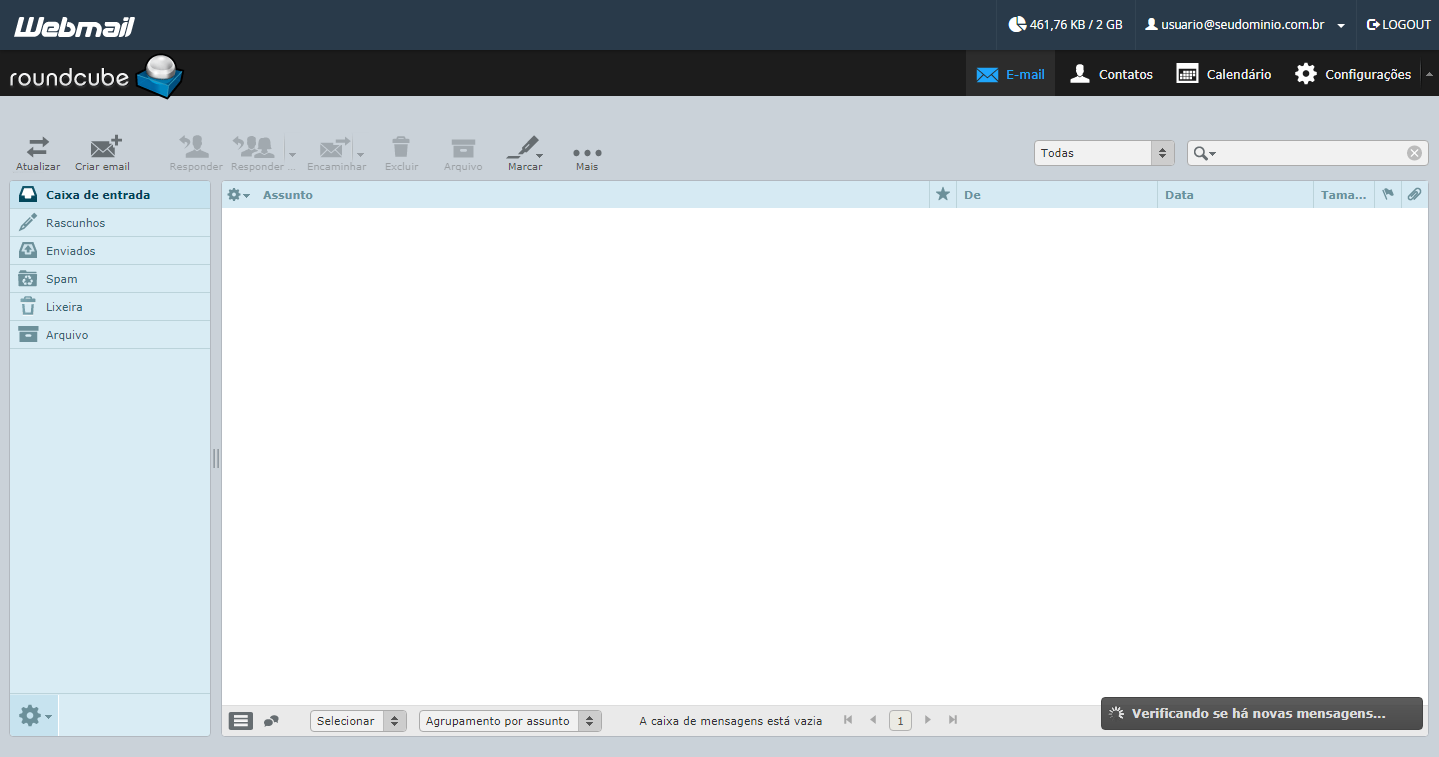
Task: Go to last page arrow
Action: (953, 720)
